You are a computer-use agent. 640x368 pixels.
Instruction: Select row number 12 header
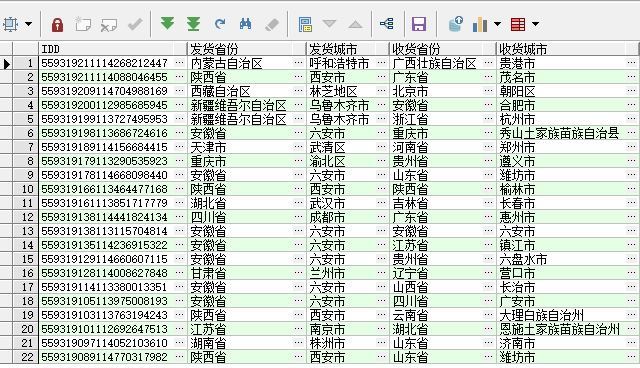point(25,217)
